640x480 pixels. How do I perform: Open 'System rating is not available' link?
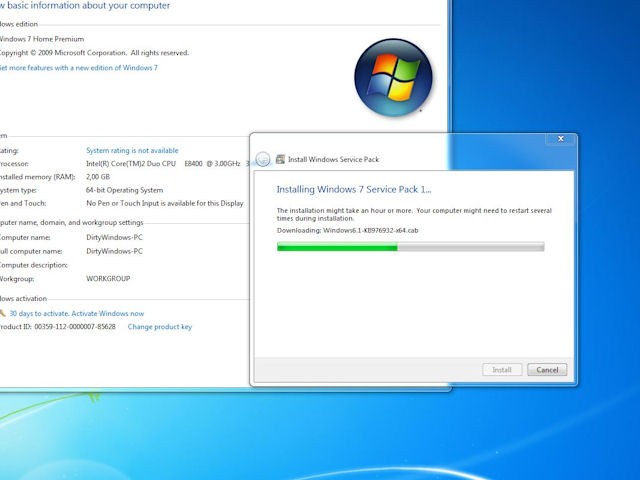coord(132,151)
